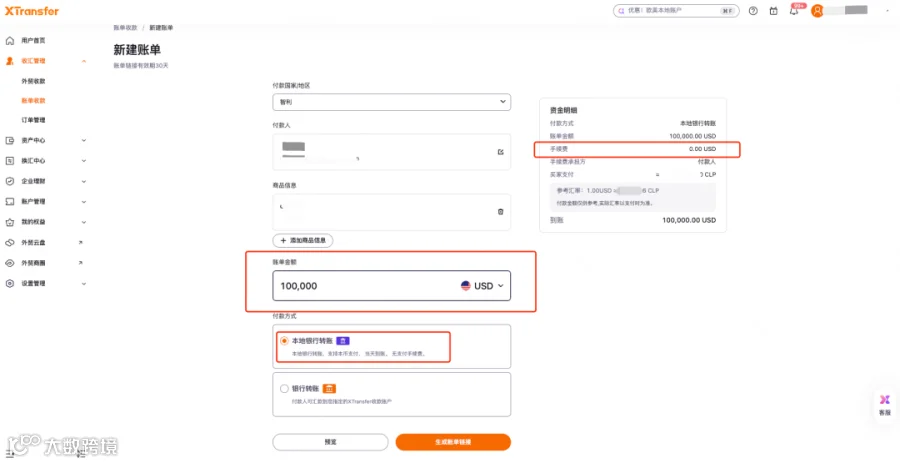
Task: Open the calendar icon in top bar
Action: 774,11
